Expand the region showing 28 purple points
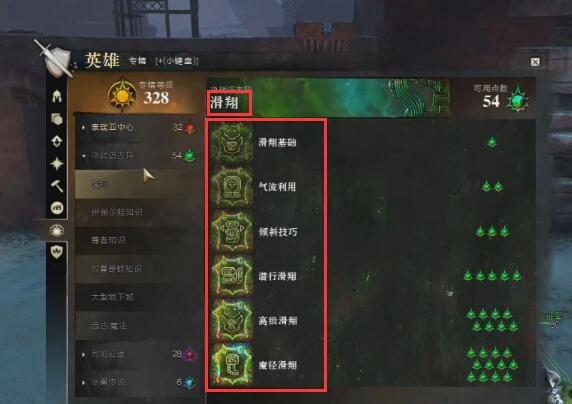 (138, 354)
